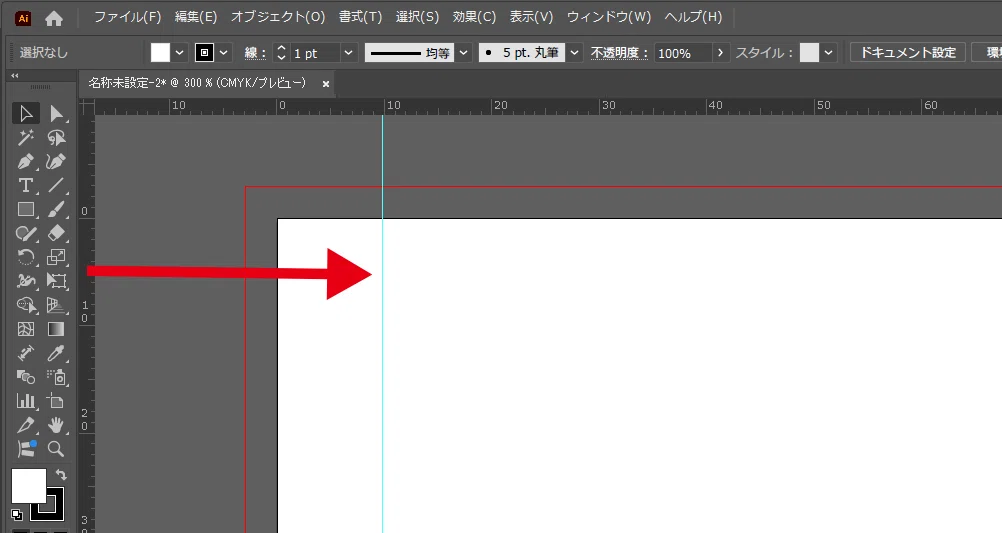The width and height of the screenshot is (1002, 533).
Task: Go to the Home screen icon
Action: (x=54, y=19)
